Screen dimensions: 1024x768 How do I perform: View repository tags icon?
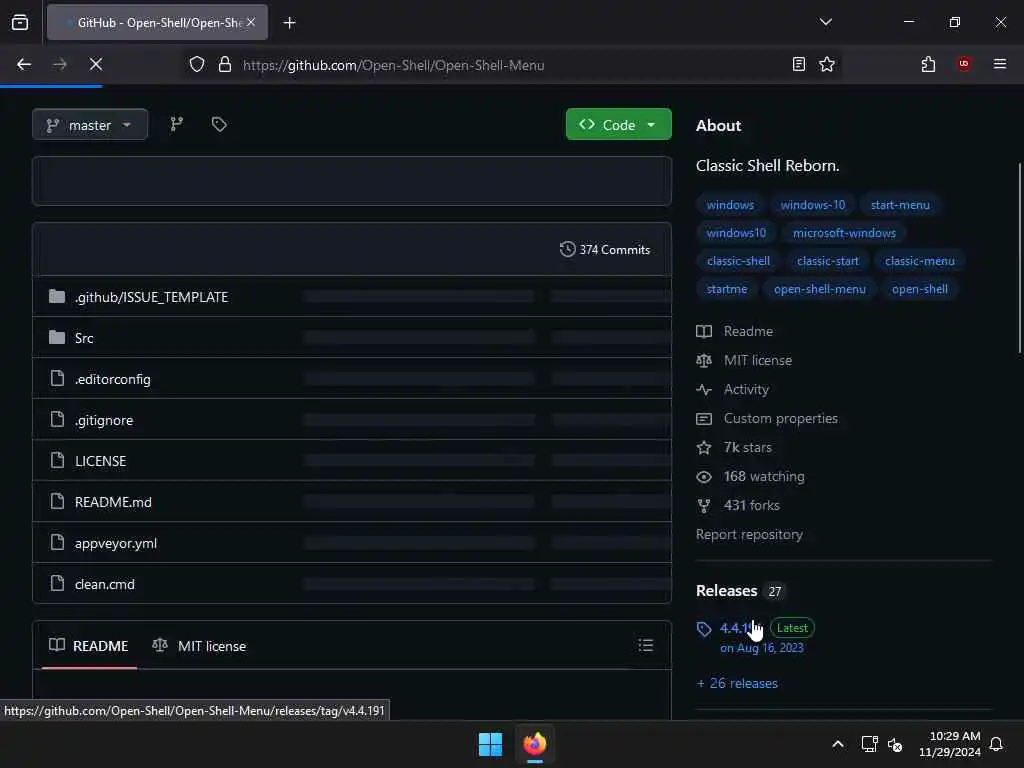coord(219,124)
